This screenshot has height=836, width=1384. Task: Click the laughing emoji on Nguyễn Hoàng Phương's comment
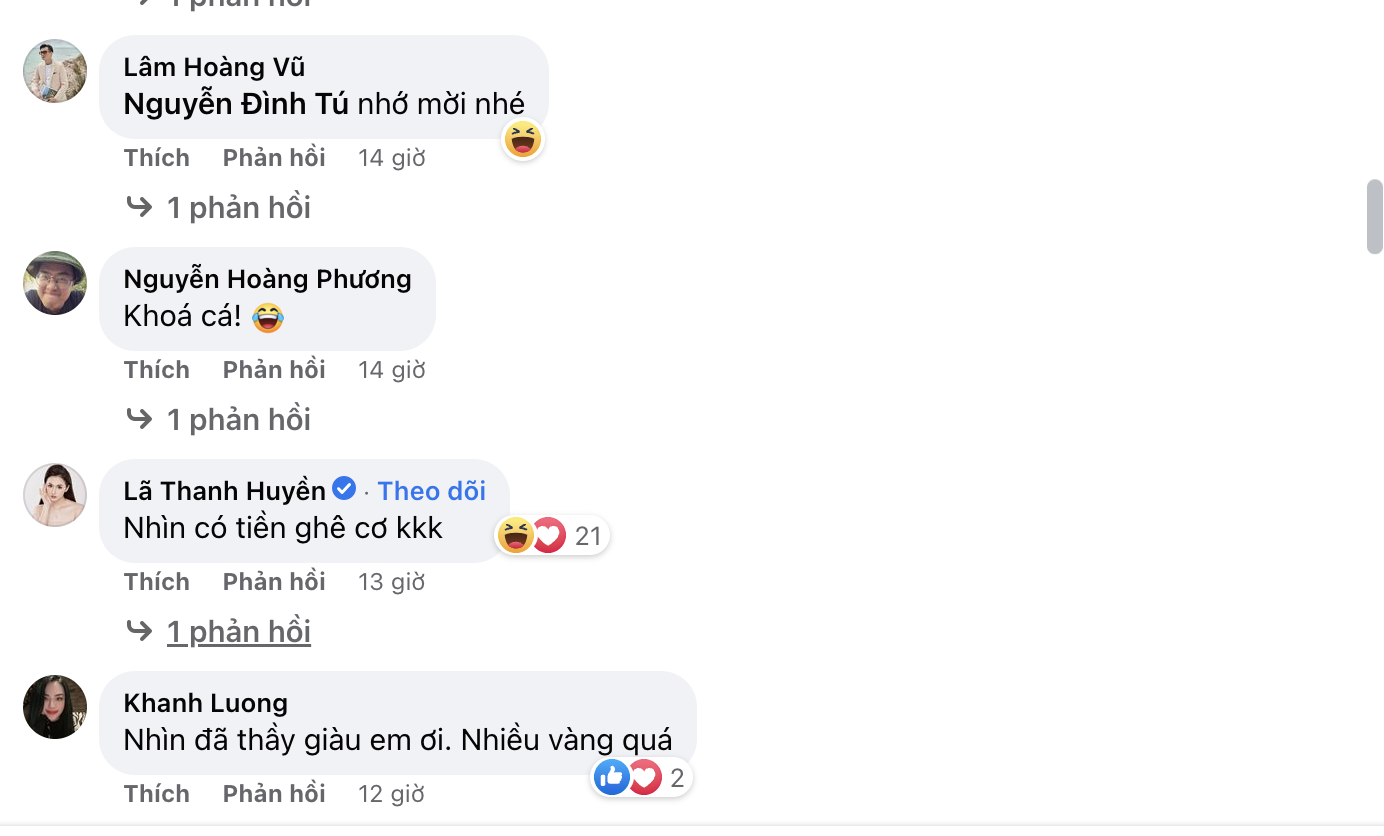[x=268, y=316]
